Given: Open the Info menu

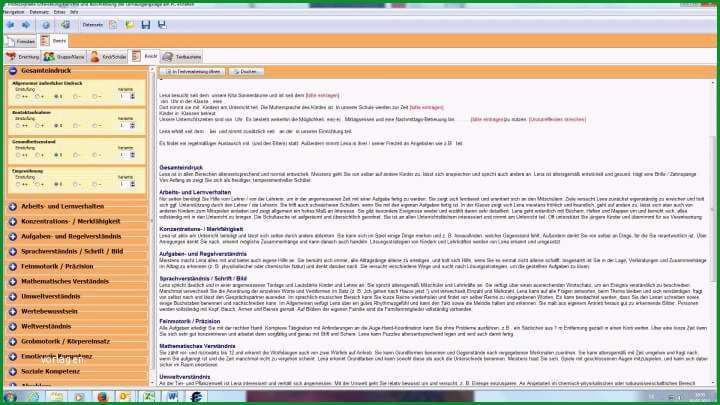Looking at the screenshot, I should [x=74, y=12].
